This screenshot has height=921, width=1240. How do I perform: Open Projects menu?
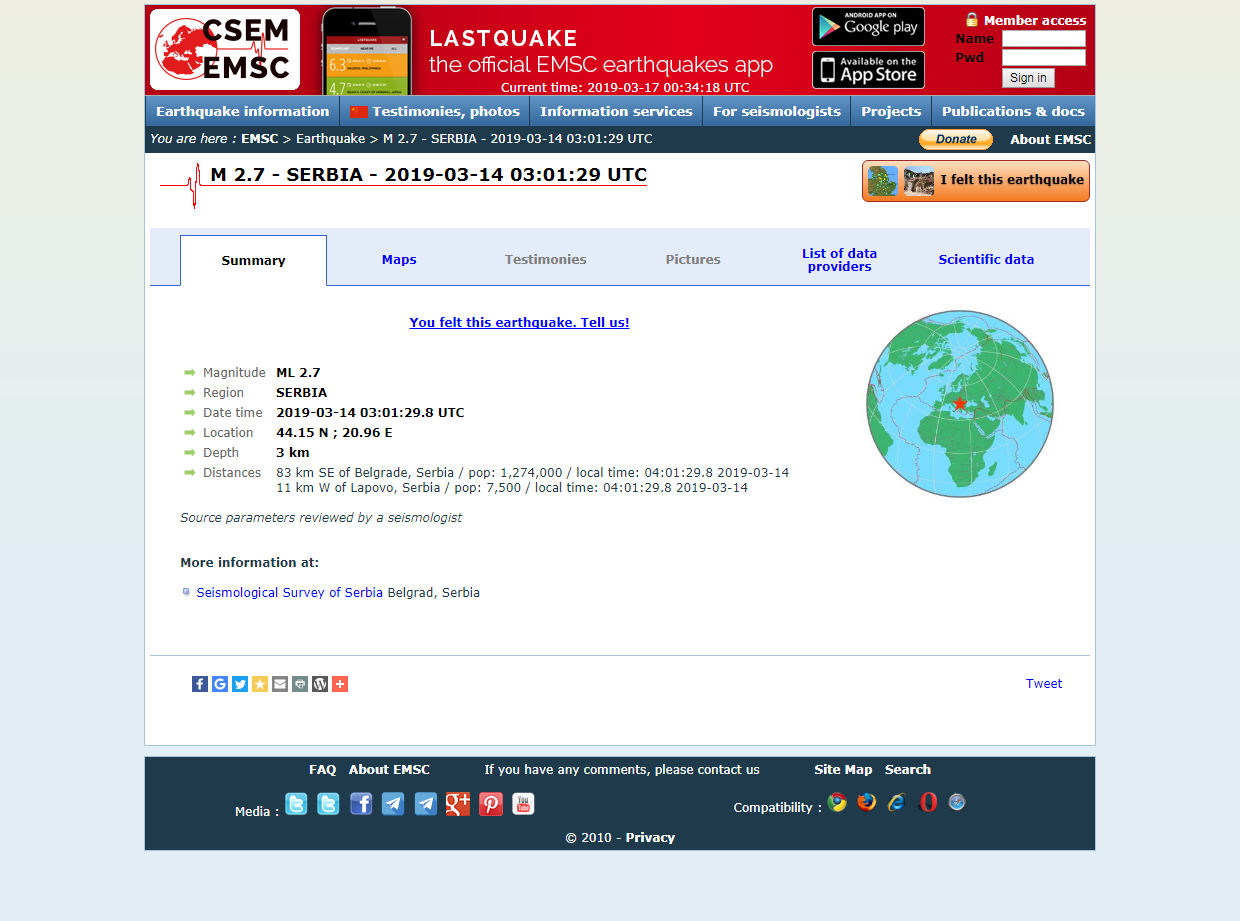coord(891,111)
